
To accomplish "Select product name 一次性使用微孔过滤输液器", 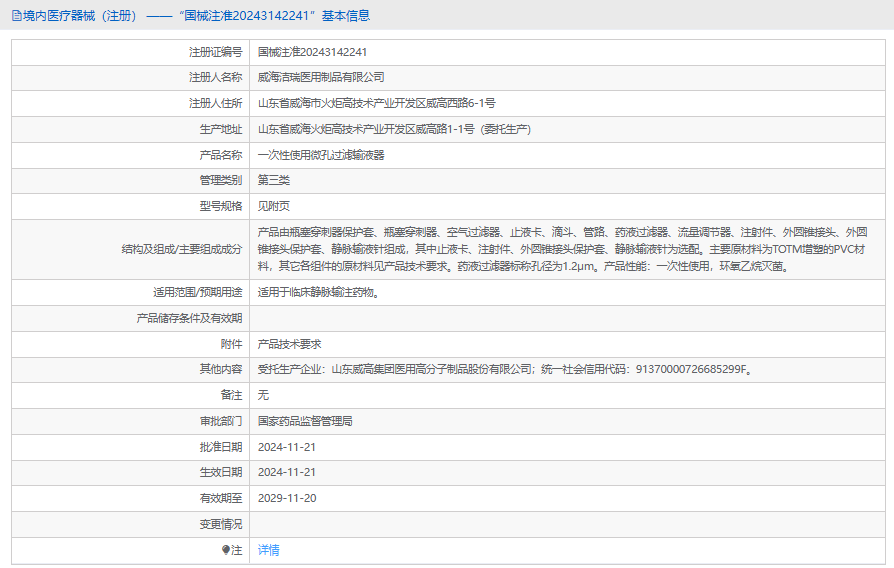I will coord(321,155).
